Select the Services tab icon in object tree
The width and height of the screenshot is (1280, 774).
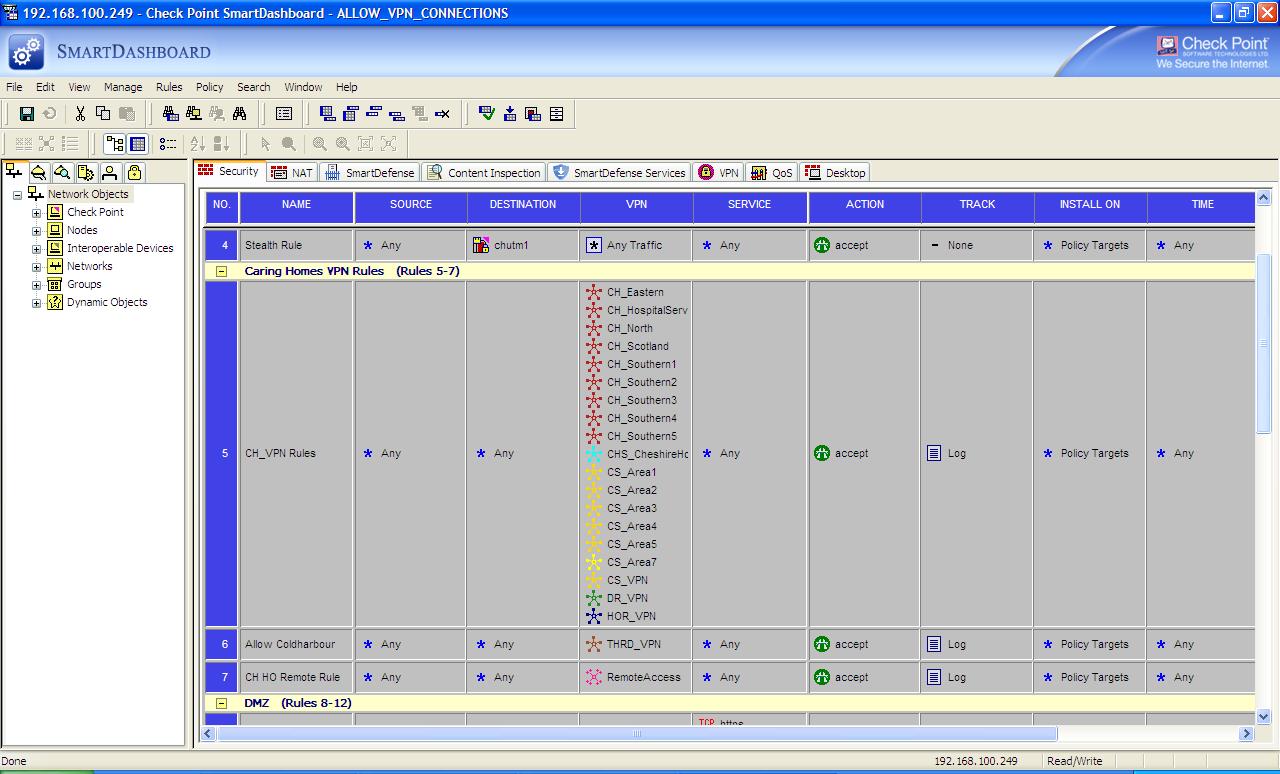click(39, 172)
